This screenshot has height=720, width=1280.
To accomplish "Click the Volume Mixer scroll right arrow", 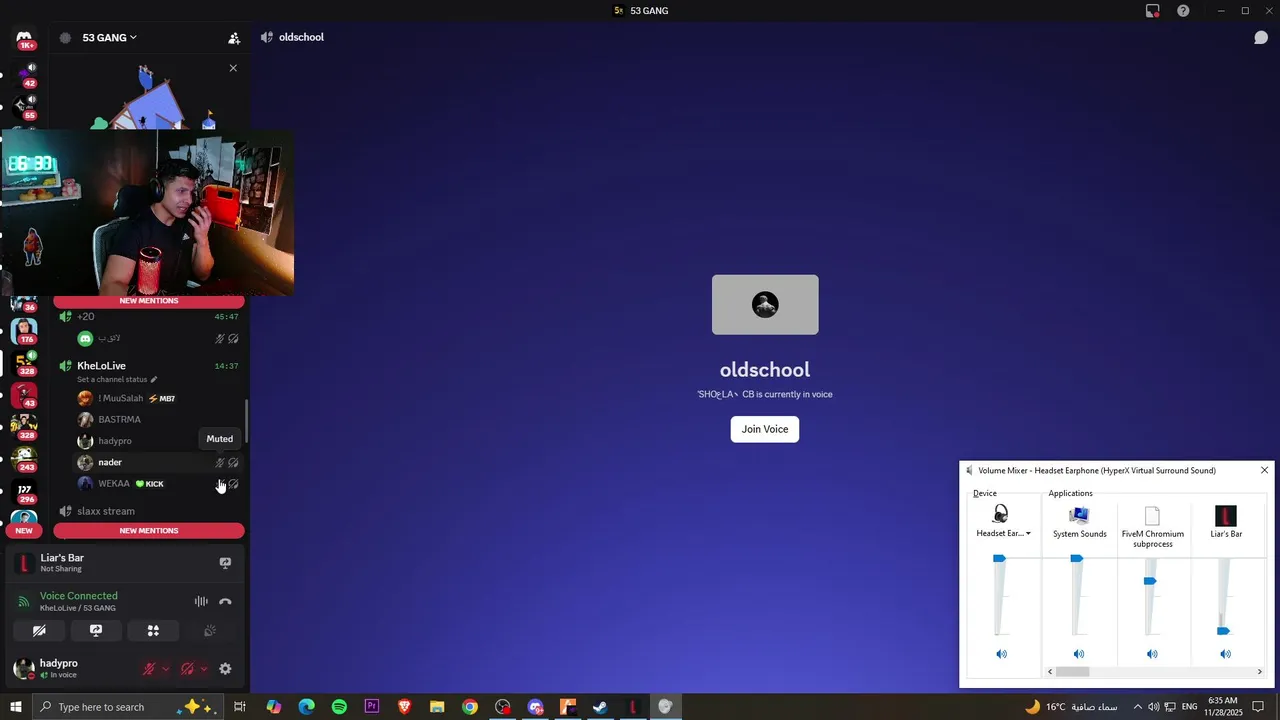I will (1259, 672).
